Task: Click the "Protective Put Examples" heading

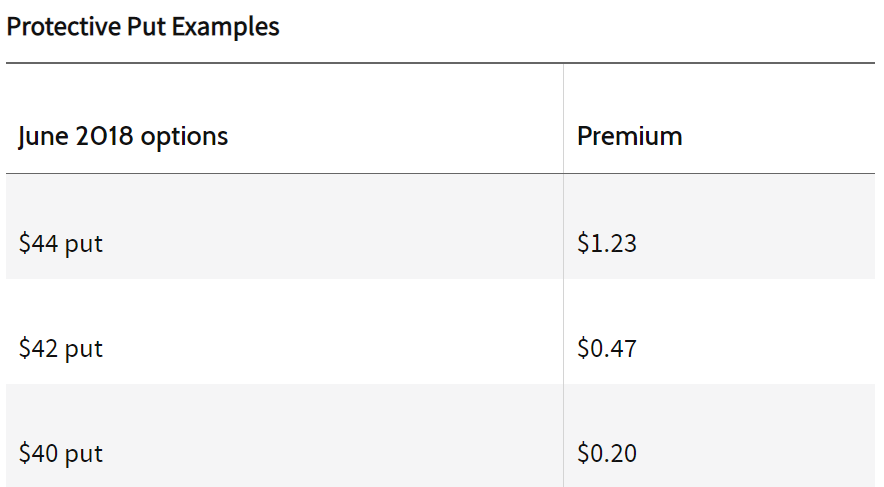Action: 143,27
